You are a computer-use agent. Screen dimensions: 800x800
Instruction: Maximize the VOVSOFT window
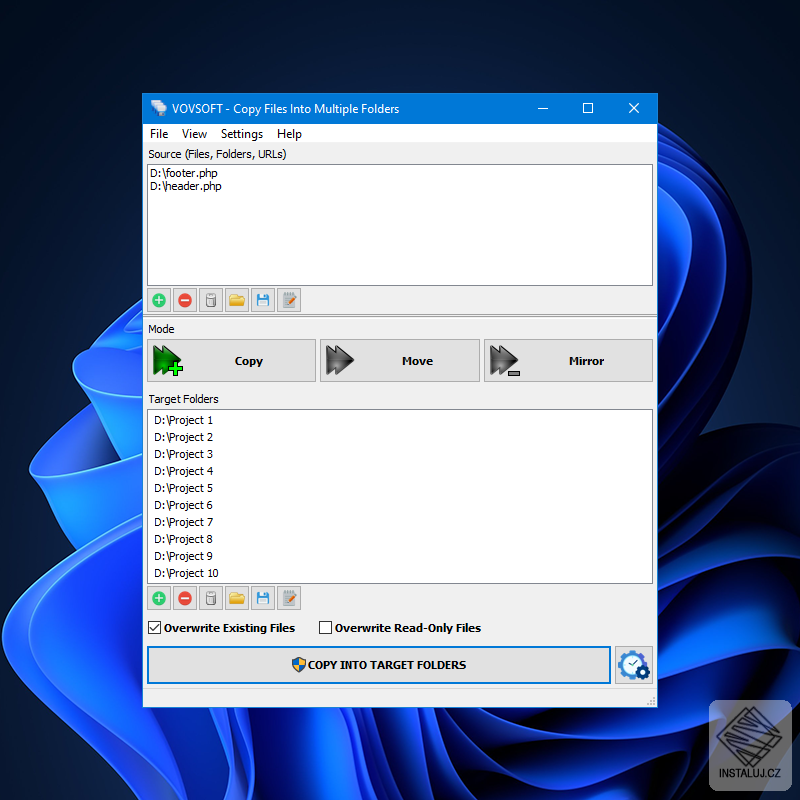[x=588, y=108]
